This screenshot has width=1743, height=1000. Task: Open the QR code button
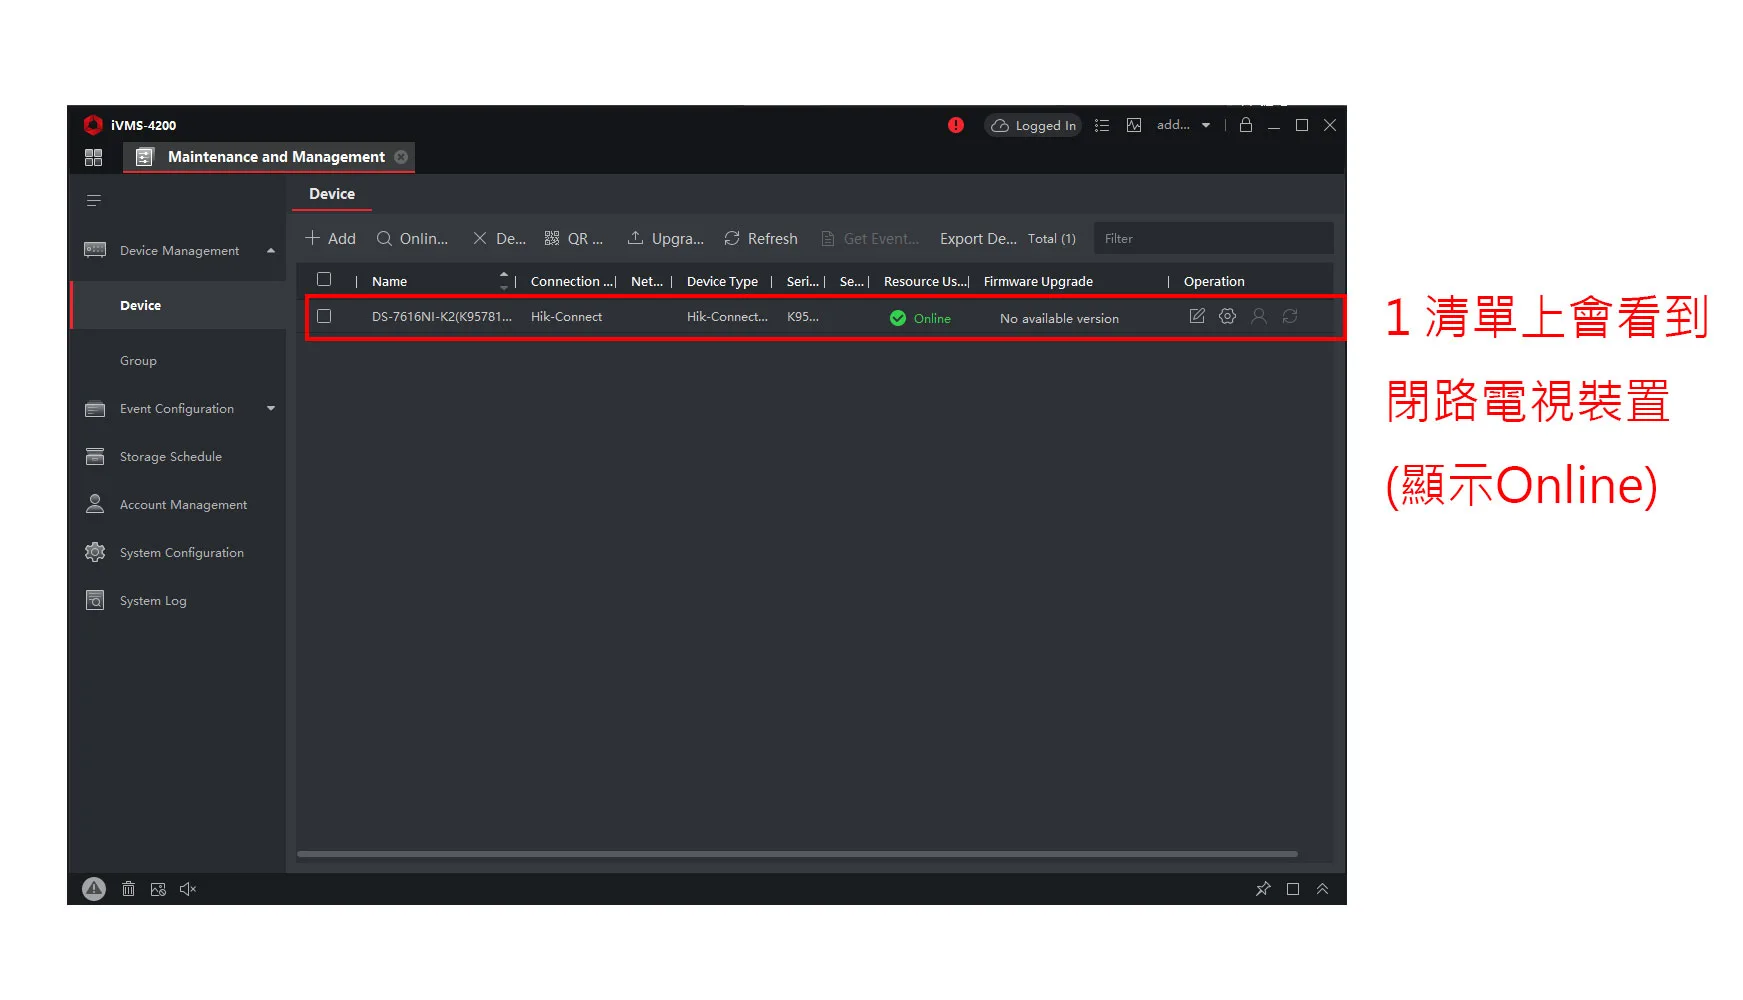573,238
